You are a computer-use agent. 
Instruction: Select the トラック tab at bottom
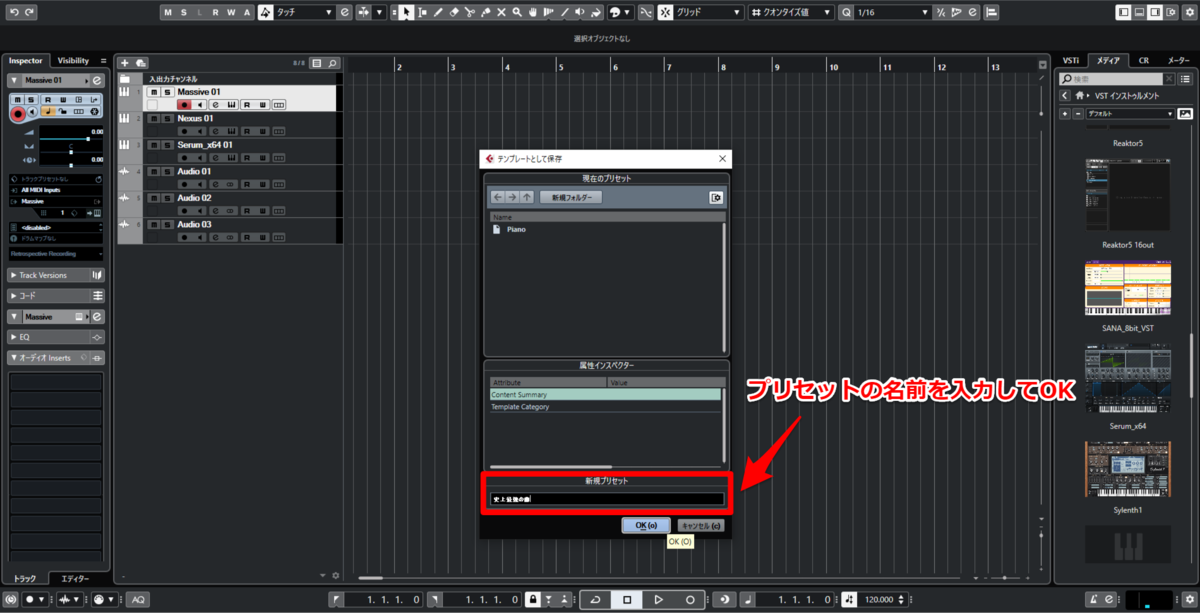(27, 579)
